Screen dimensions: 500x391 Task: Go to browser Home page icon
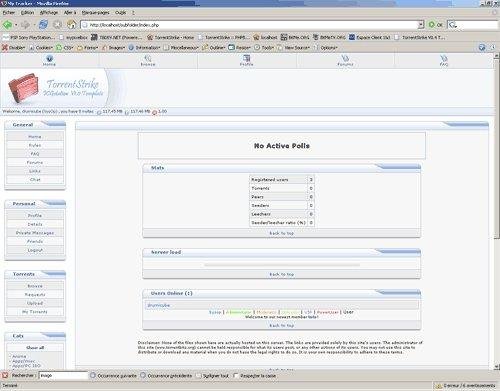point(72,24)
